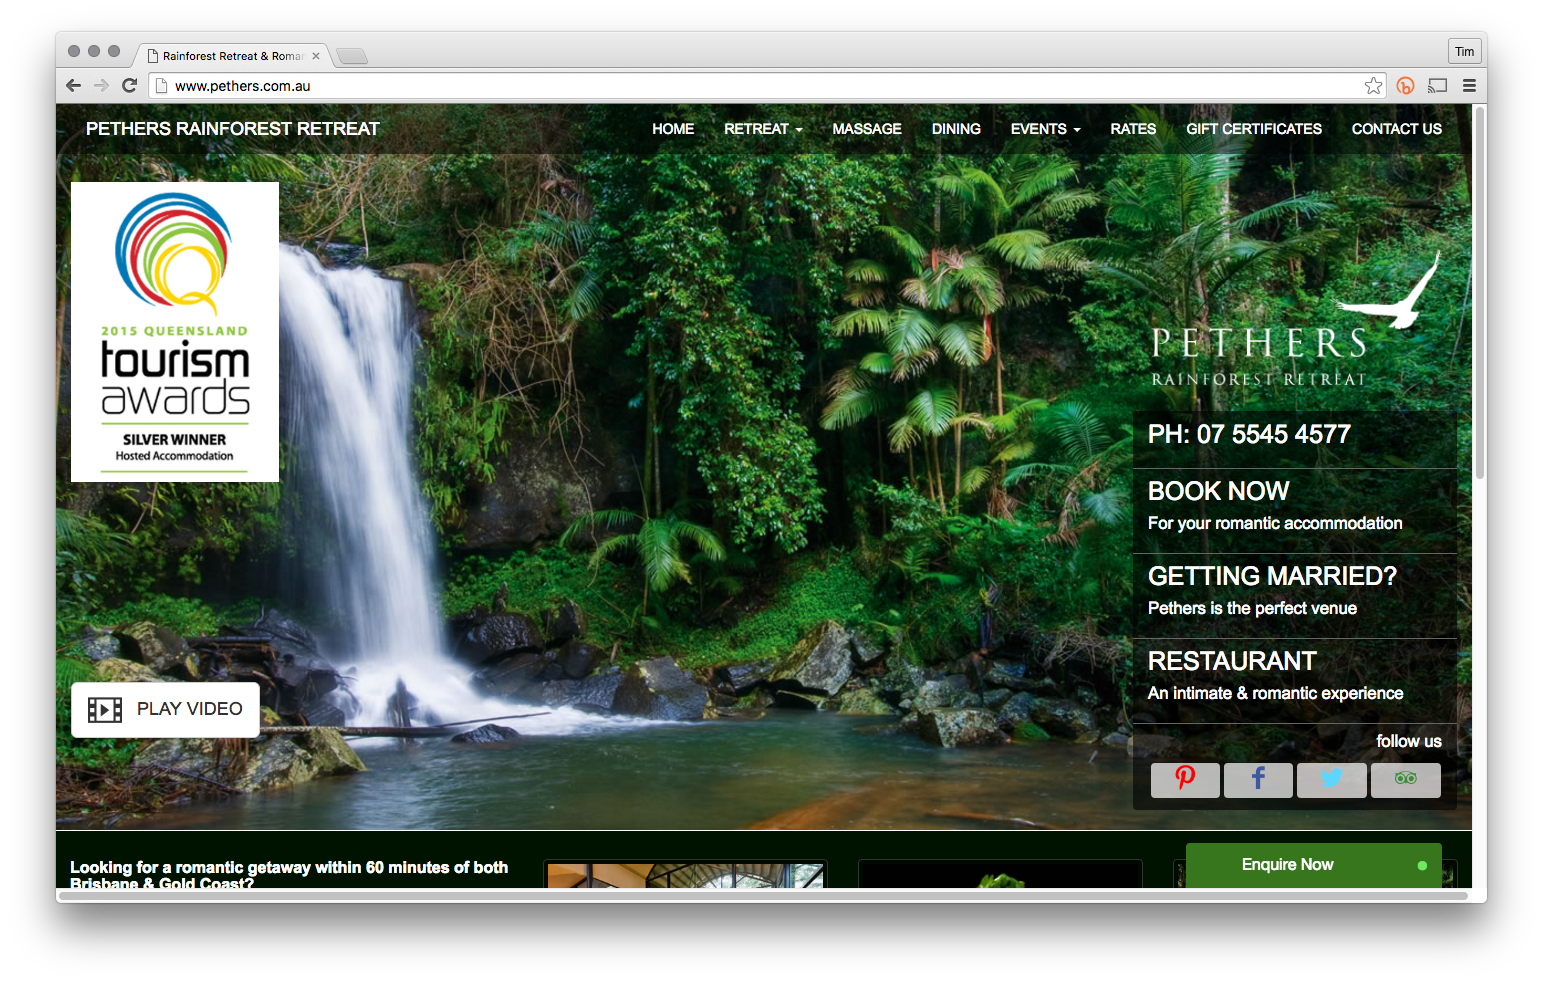Open the Facebook follow link
Screen dimensions: 1543x983
point(1258,779)
